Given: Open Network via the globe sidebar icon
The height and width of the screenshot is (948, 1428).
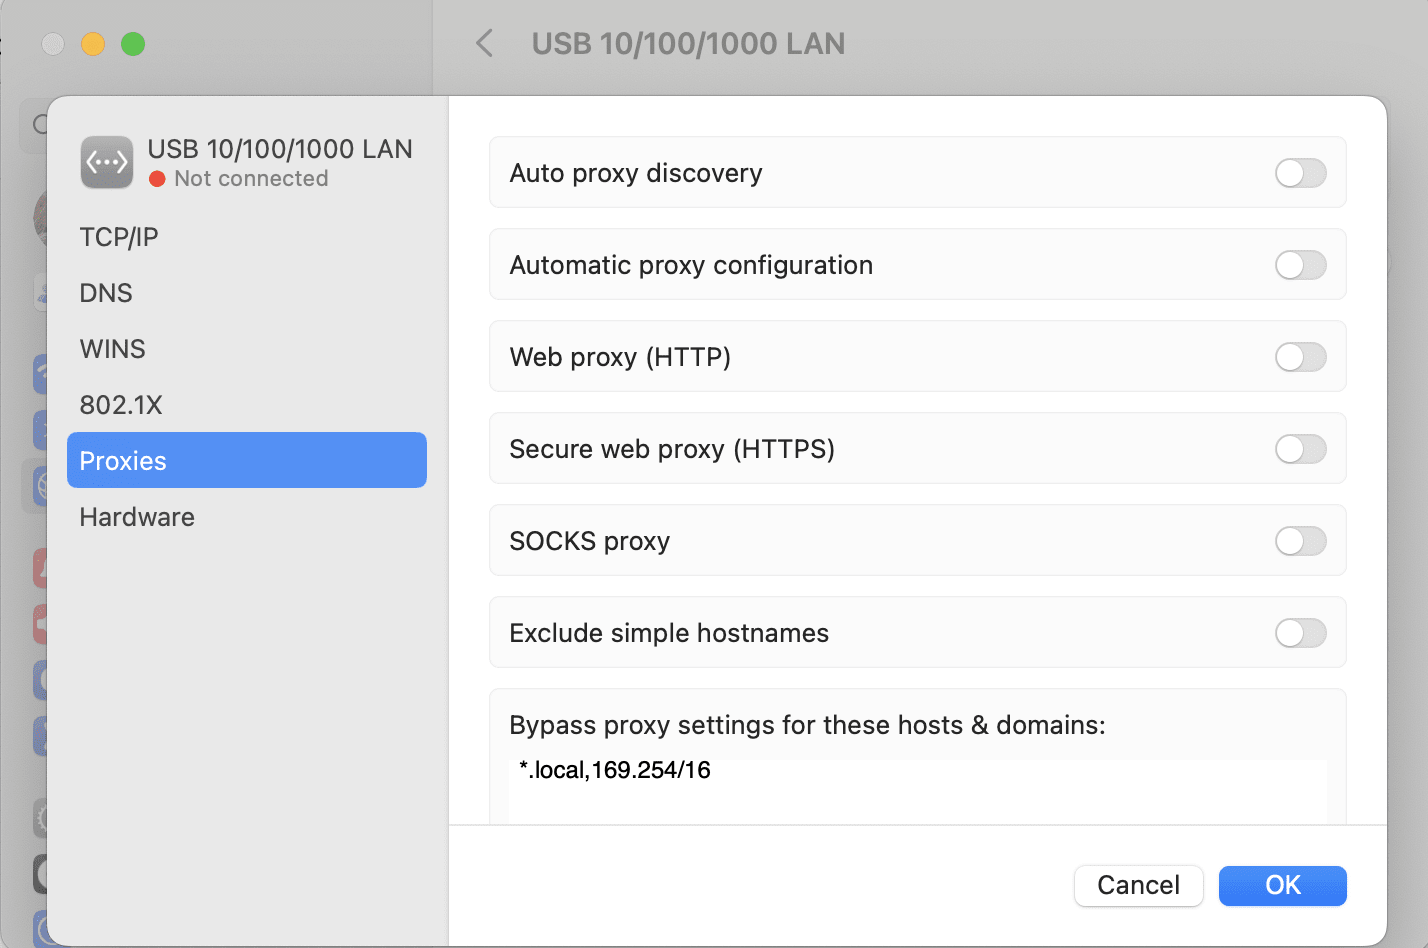Looking at the screenshot, I should pos(42,486).
